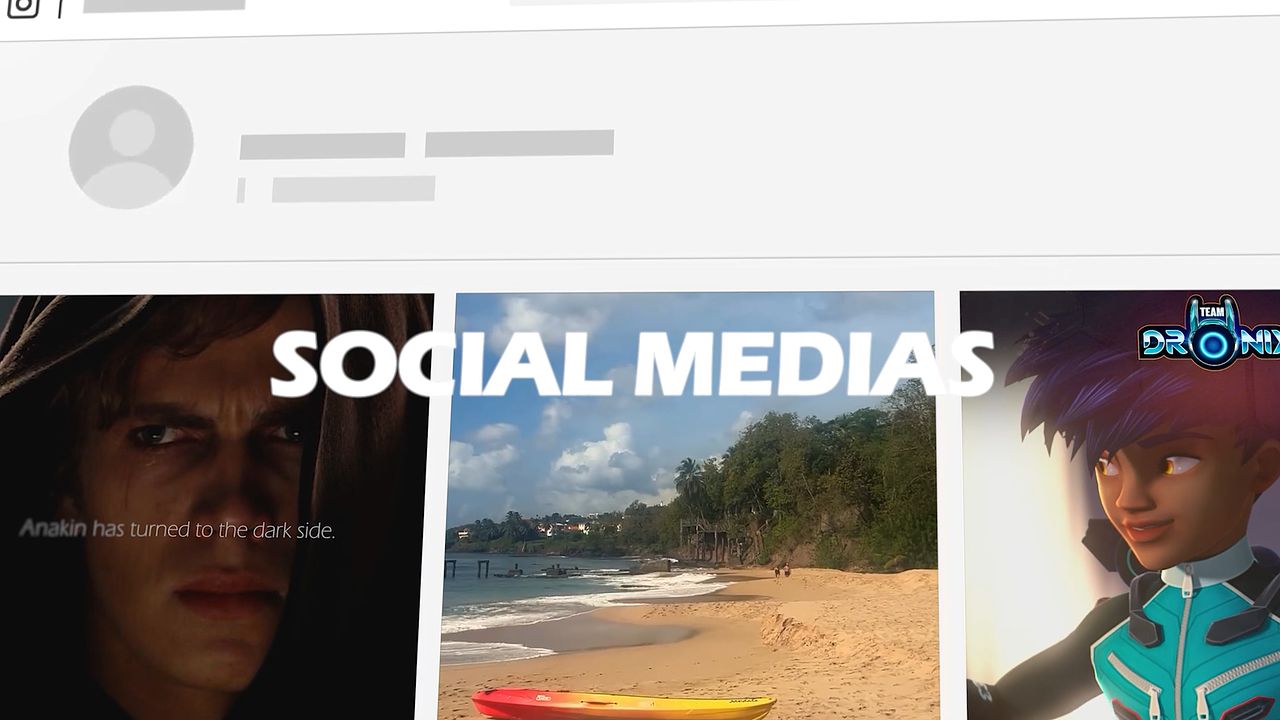Open the Team Dronix character post

1121,504
